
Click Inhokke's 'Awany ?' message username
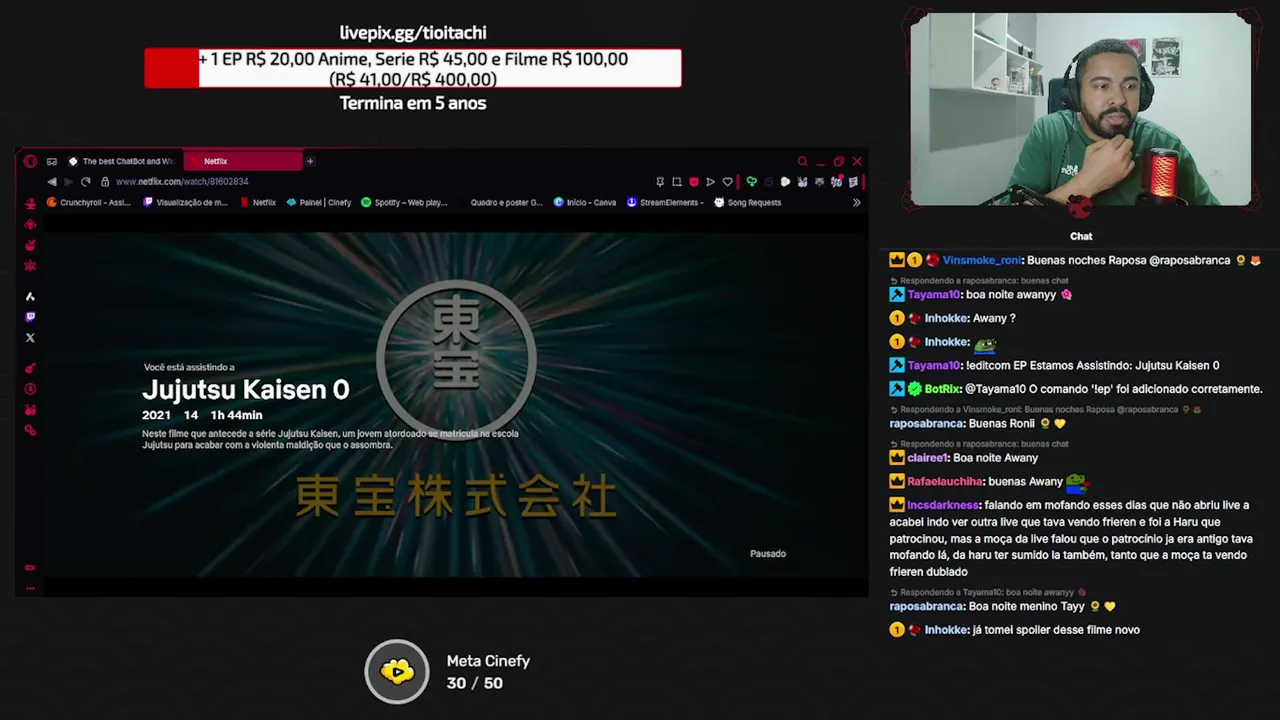click(946, 318)
